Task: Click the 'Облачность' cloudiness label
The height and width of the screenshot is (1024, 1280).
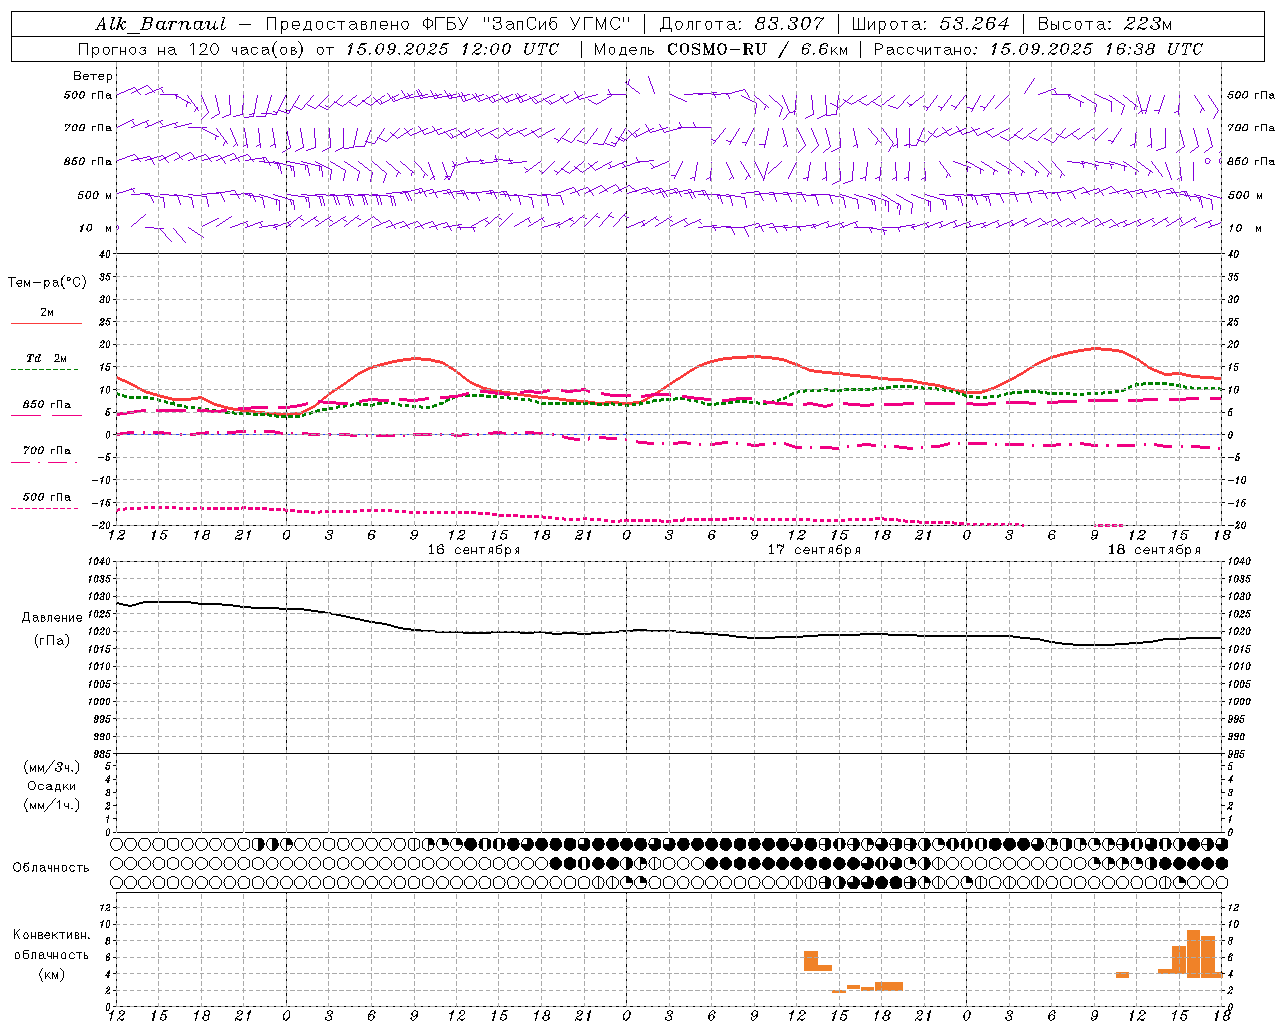Action: (x=51, y=868)
